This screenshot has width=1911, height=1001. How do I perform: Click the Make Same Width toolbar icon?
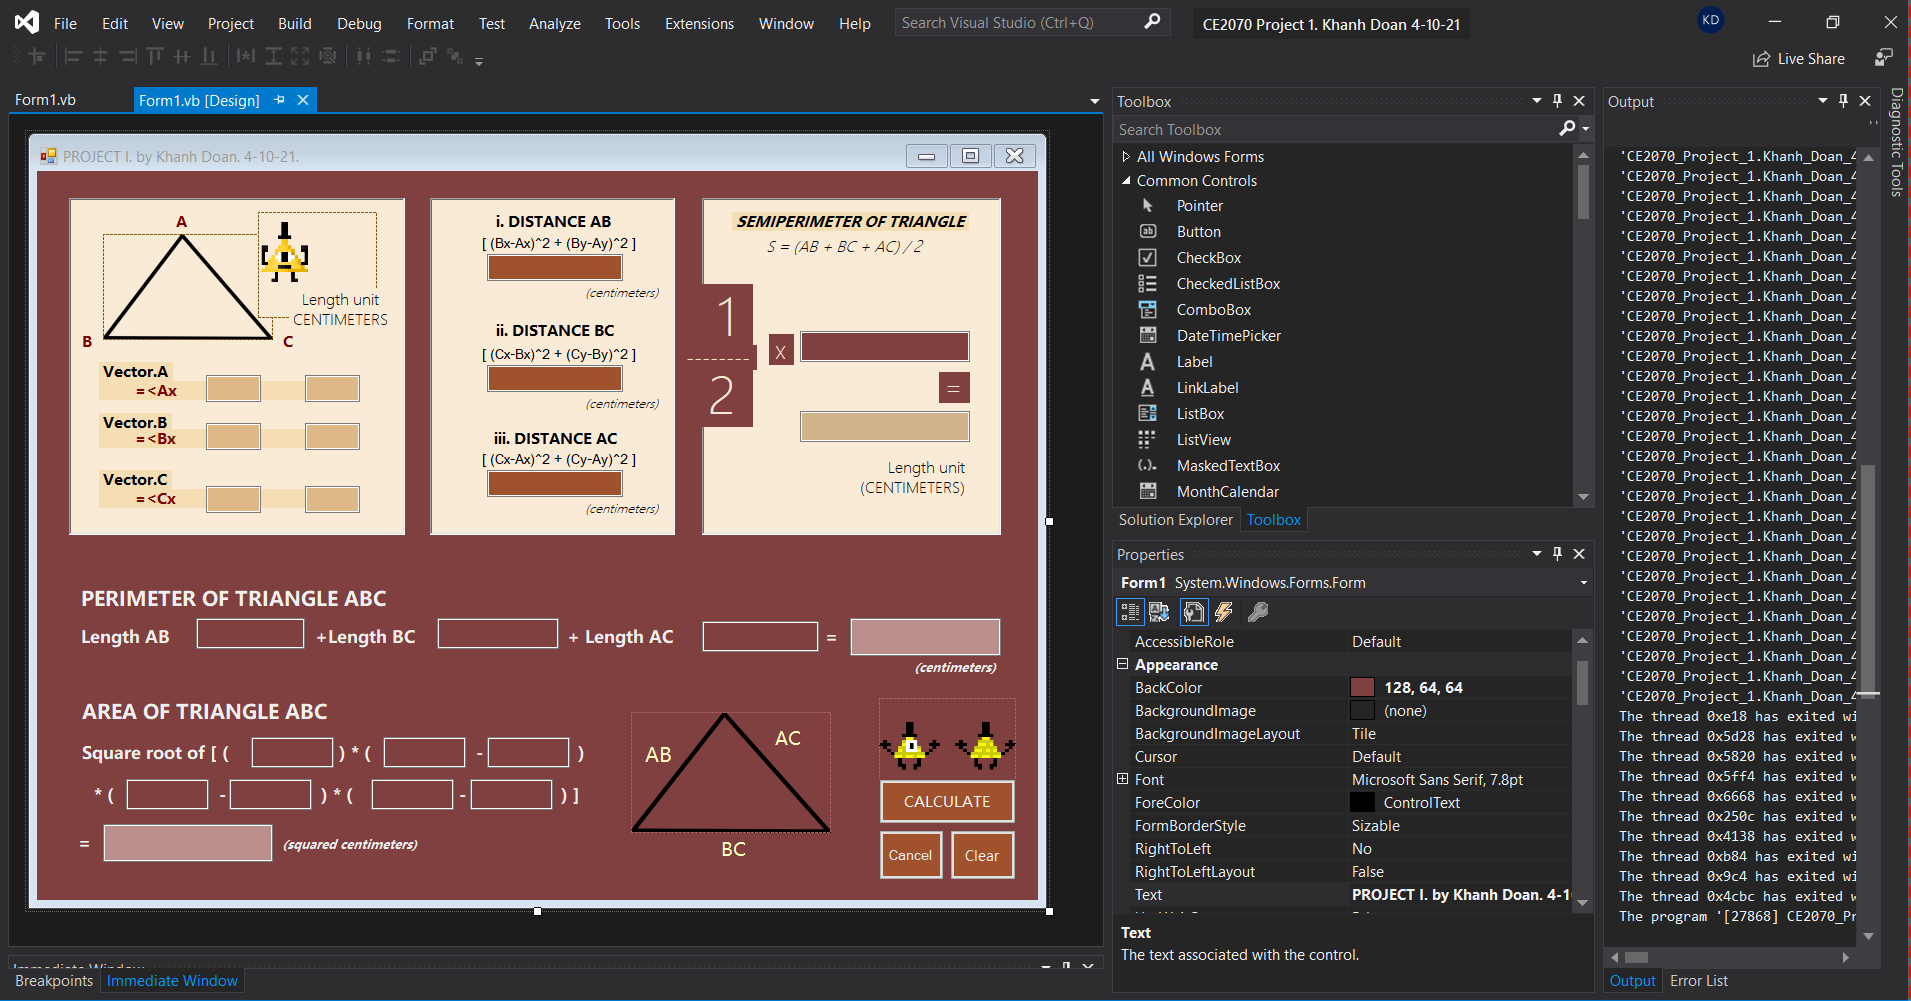[x=246, y=57]
